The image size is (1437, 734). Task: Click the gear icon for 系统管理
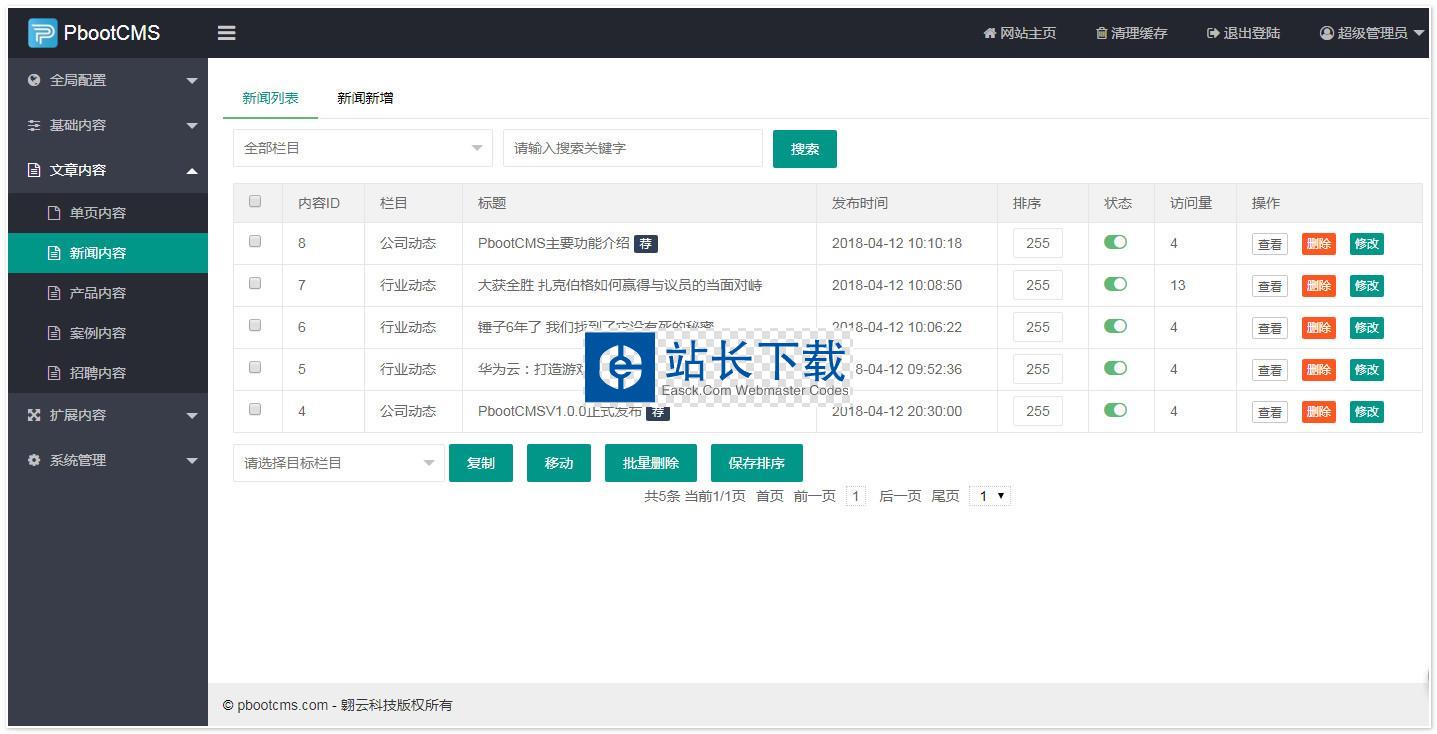[34, 460]
